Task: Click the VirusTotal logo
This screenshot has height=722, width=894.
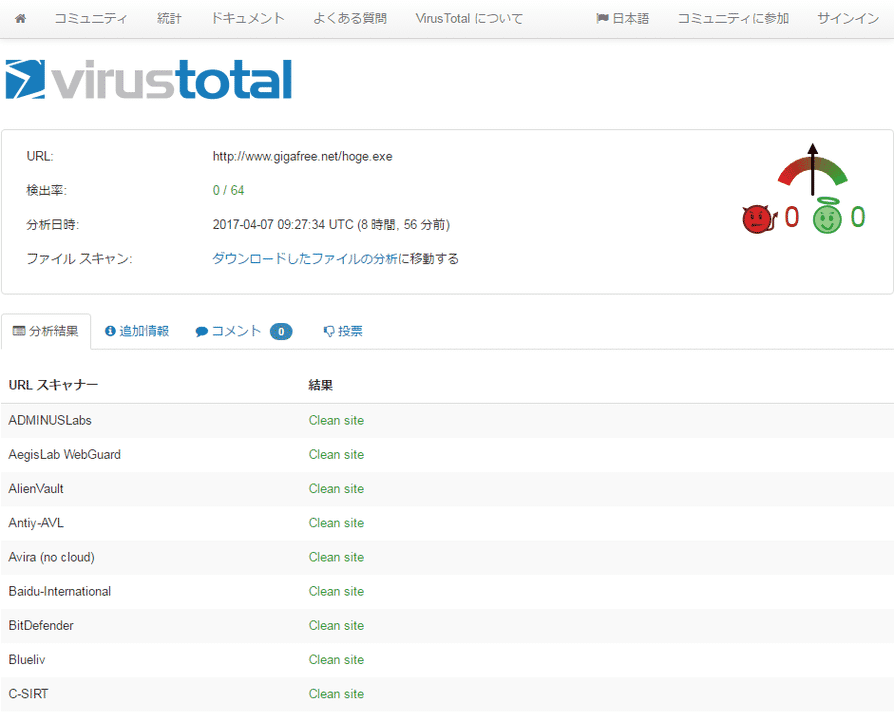Action: [149, 79]
